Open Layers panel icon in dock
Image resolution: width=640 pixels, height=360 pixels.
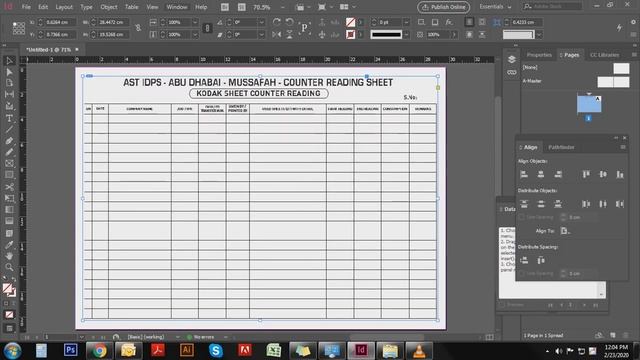coord(512,59)
